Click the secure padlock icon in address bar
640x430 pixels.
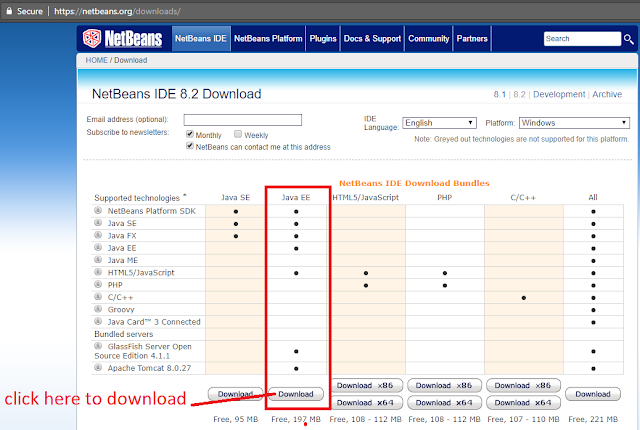pyautogui.click(x=9, y=11)
